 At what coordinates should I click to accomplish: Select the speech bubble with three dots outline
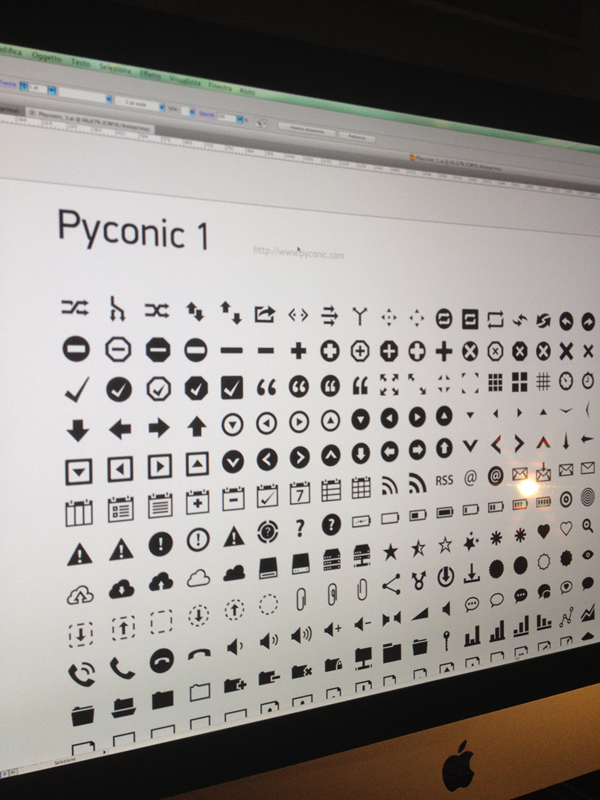coord(472,605)
